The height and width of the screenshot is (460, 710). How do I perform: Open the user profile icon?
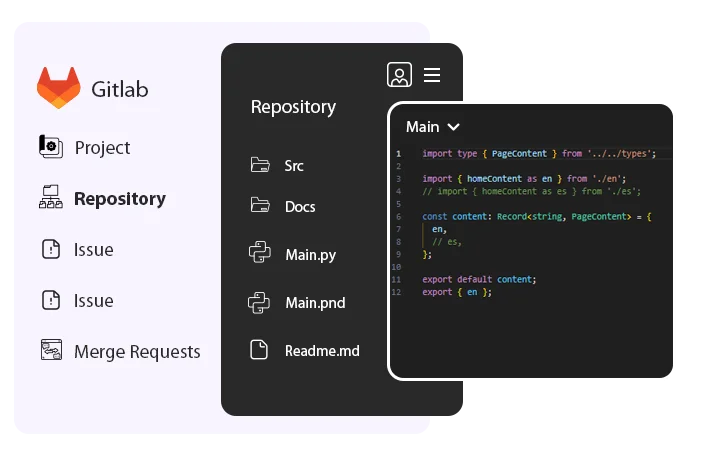399,75
